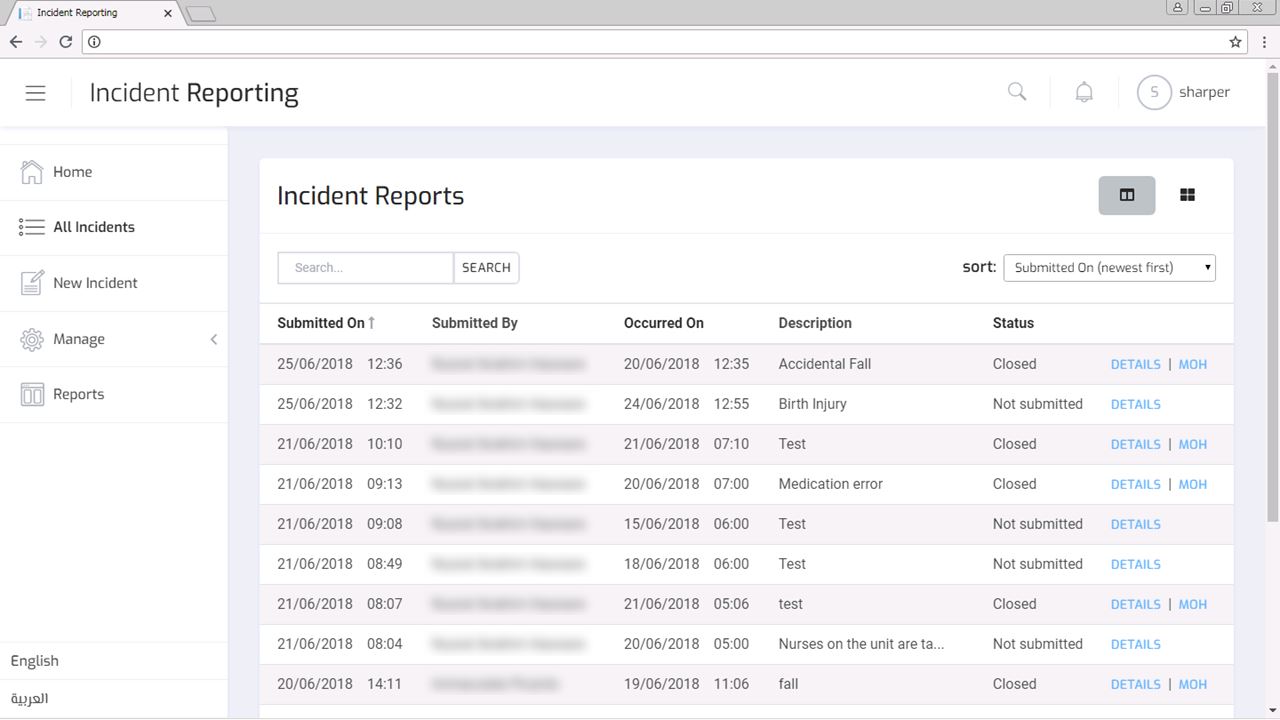The width and height of the screenshot is (1280, 720).
Task: Open browser three-dot menu
Action: pos(1265,42)
